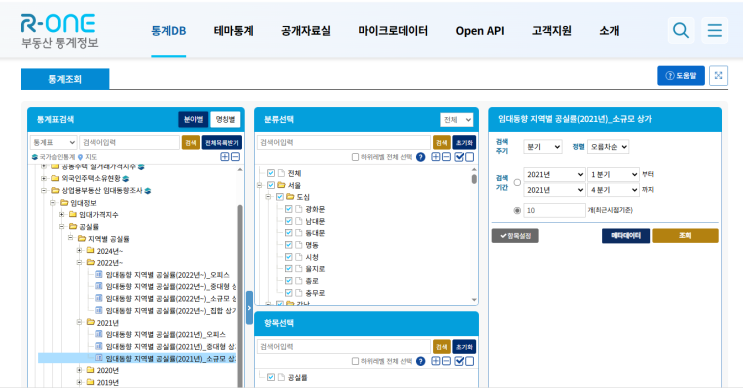Screen dimensions: 743x388
Task: Click table icon of 공실률(2022년~)_집합 상가
Action: (99, 310)
